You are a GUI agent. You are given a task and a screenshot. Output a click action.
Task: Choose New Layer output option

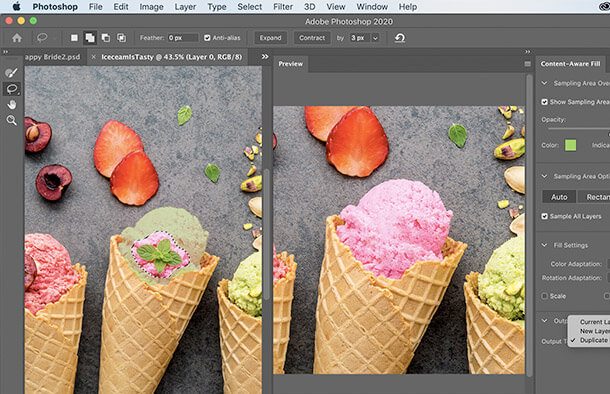[594, 331]
